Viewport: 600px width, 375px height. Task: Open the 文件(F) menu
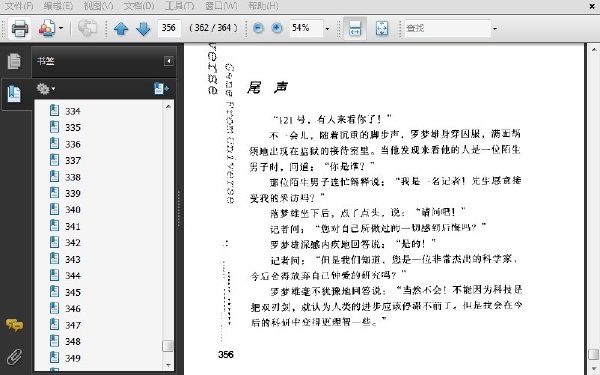(19, 6)
